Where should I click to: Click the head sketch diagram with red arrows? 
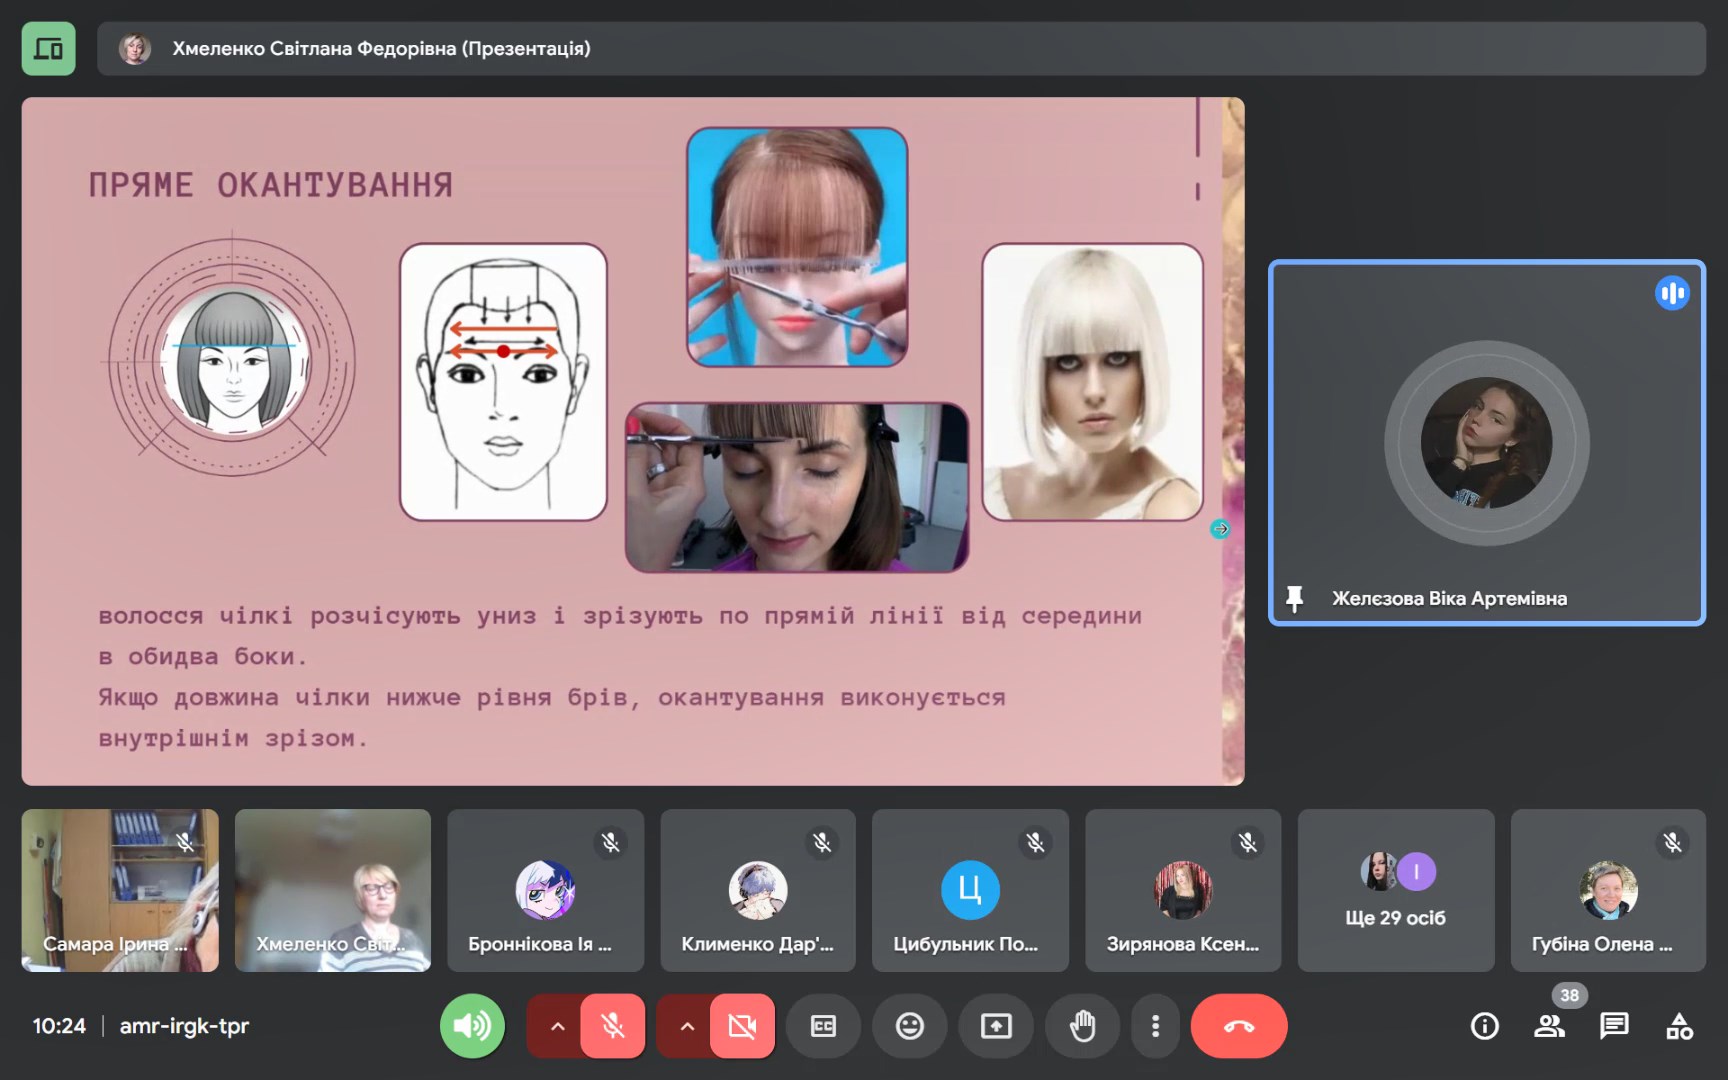tap(503, 382)
